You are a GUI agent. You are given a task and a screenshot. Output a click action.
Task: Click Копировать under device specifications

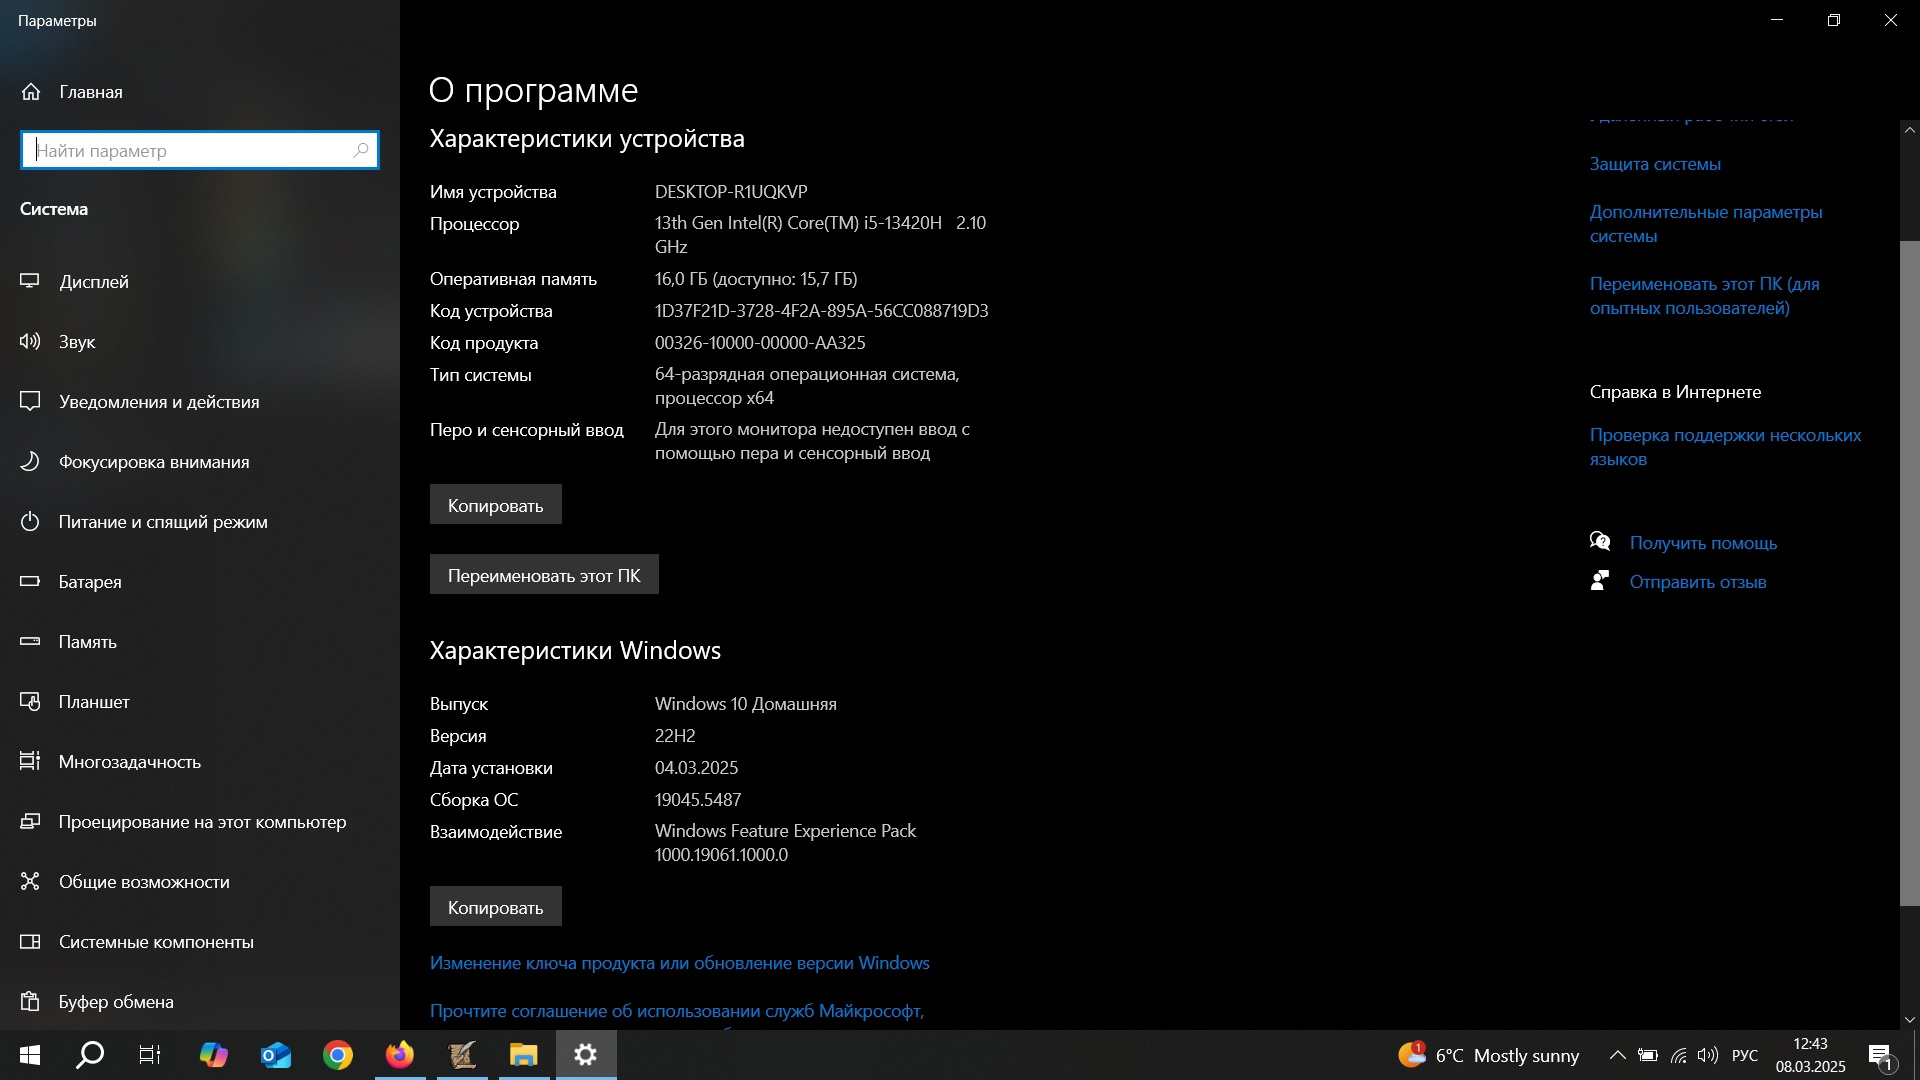pos(495,505)
